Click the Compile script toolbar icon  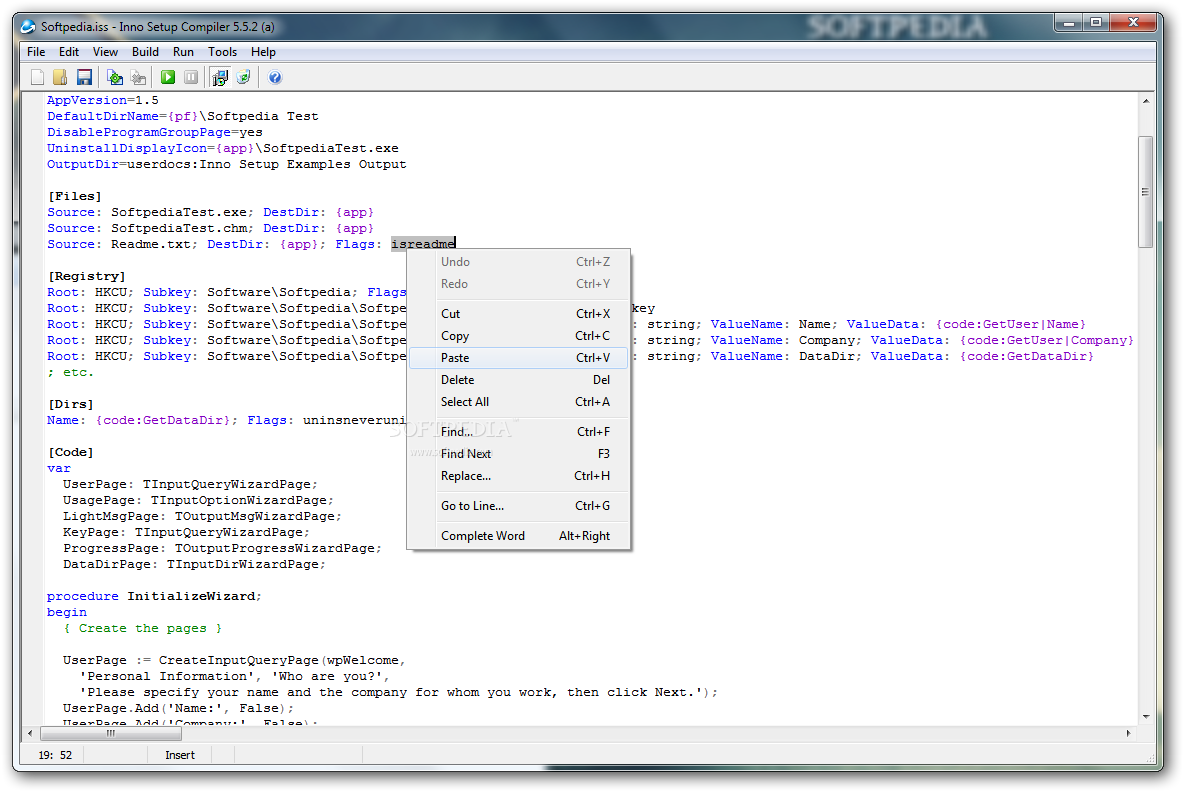point(115,77)
